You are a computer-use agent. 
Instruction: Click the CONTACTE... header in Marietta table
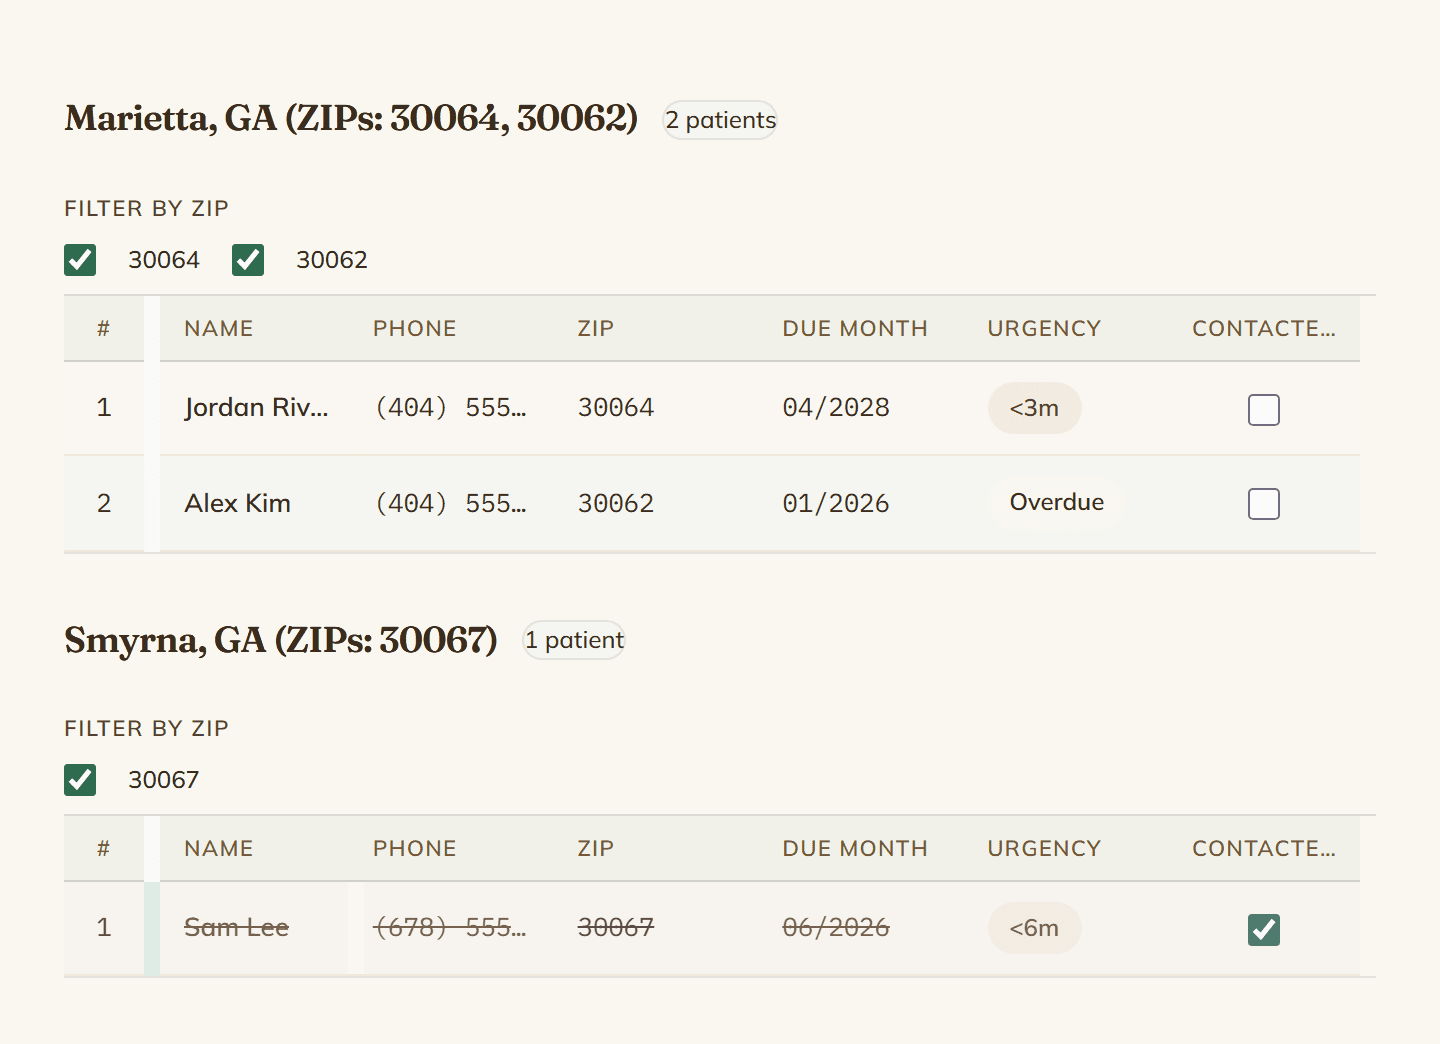click(x=1264, y=329)
